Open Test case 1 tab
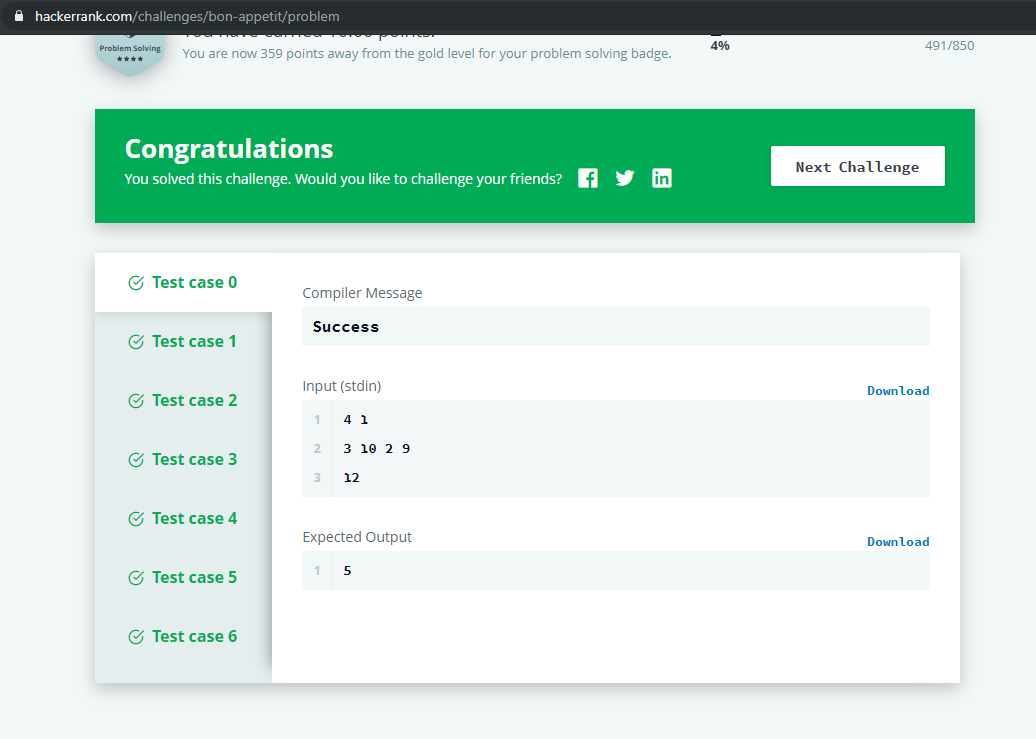Image resolution: width=1036 pixels, height=739 pixels. pyautogui.click(x=183, y=342)
